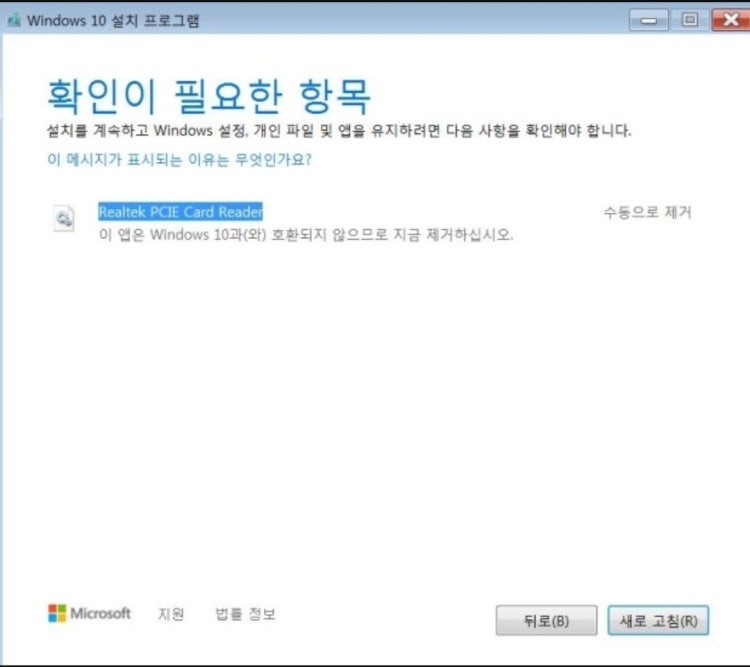This screenshot has width=750, height=667.
Task: Go back with the '뒤로(B)' button
Action: coord(546,621)
